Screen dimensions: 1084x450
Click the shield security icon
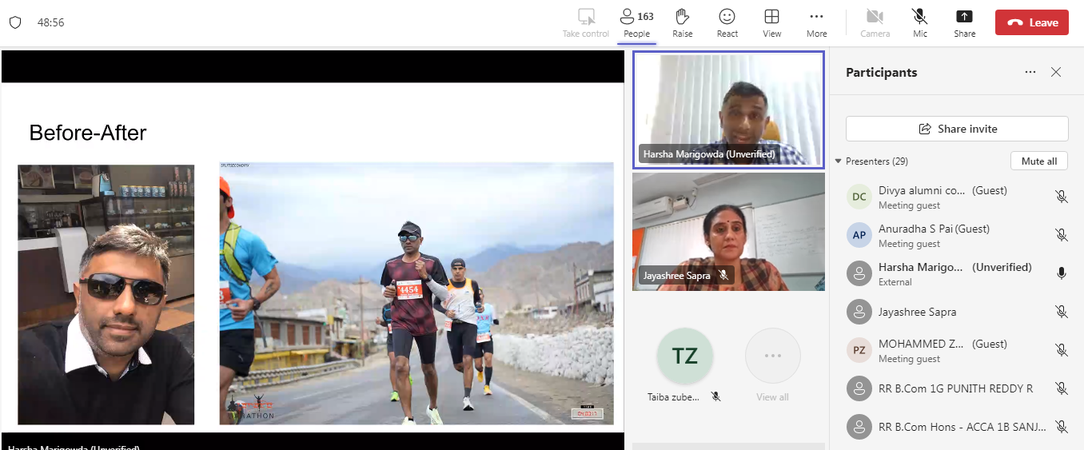point(15,22)
